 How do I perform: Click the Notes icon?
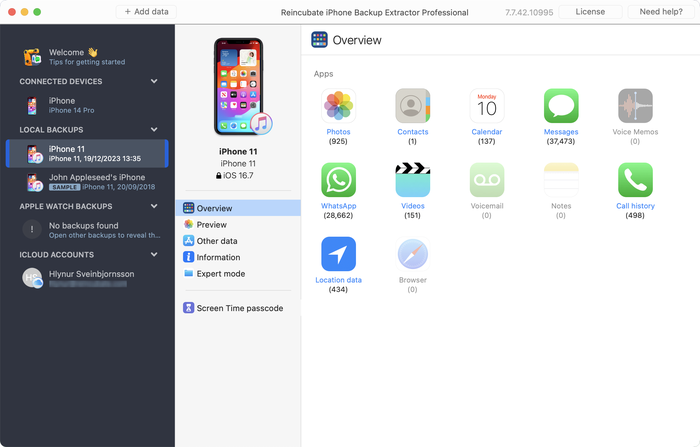point(561,180)
